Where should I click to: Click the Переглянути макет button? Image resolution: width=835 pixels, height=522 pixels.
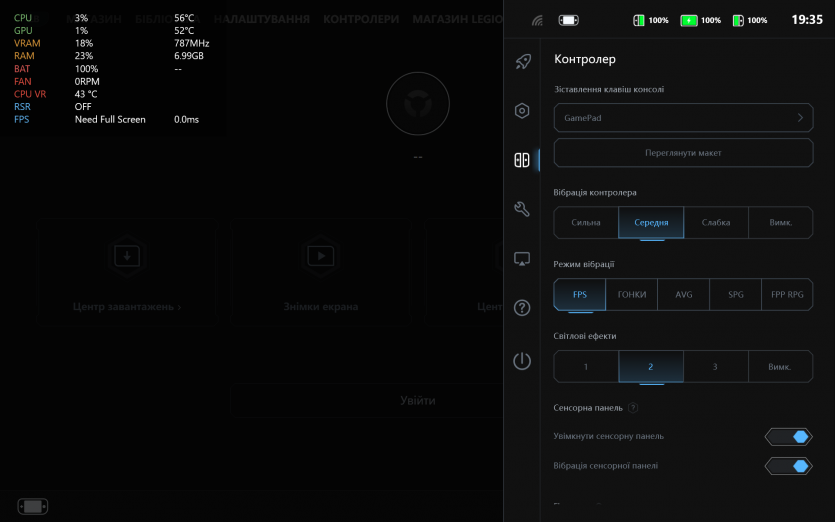click(x=683, y=153)
